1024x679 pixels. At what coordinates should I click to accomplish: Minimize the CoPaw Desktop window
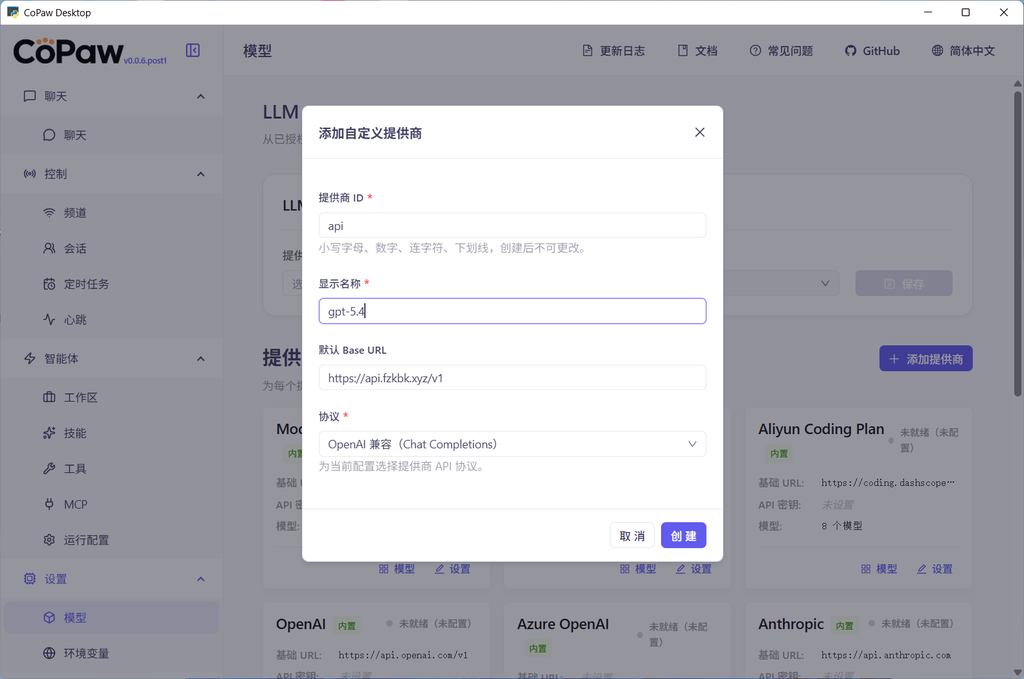click(x=928, y=12)
